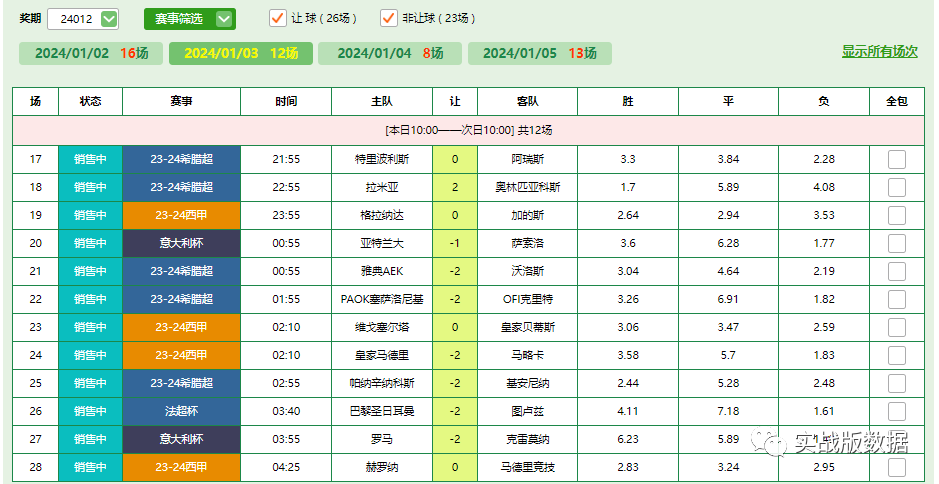The height and width of the screenshot is (484, 939).
Task: Click away team 皇家贝蒂斯
Action: [528, 327]
